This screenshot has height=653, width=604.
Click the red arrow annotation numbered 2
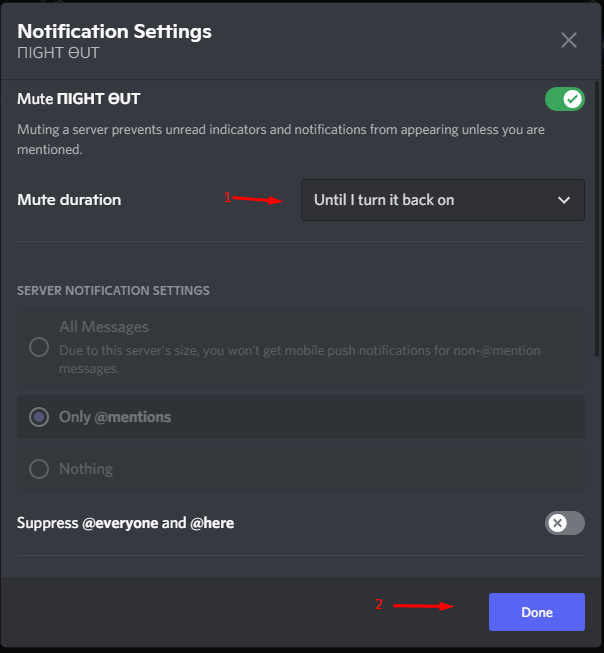coord(415,605)
